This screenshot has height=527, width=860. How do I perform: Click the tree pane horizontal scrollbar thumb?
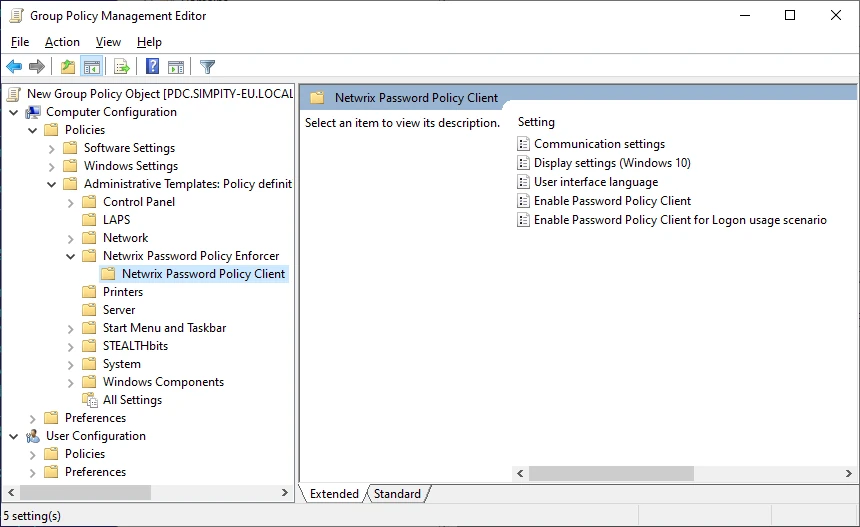point(86,492)
